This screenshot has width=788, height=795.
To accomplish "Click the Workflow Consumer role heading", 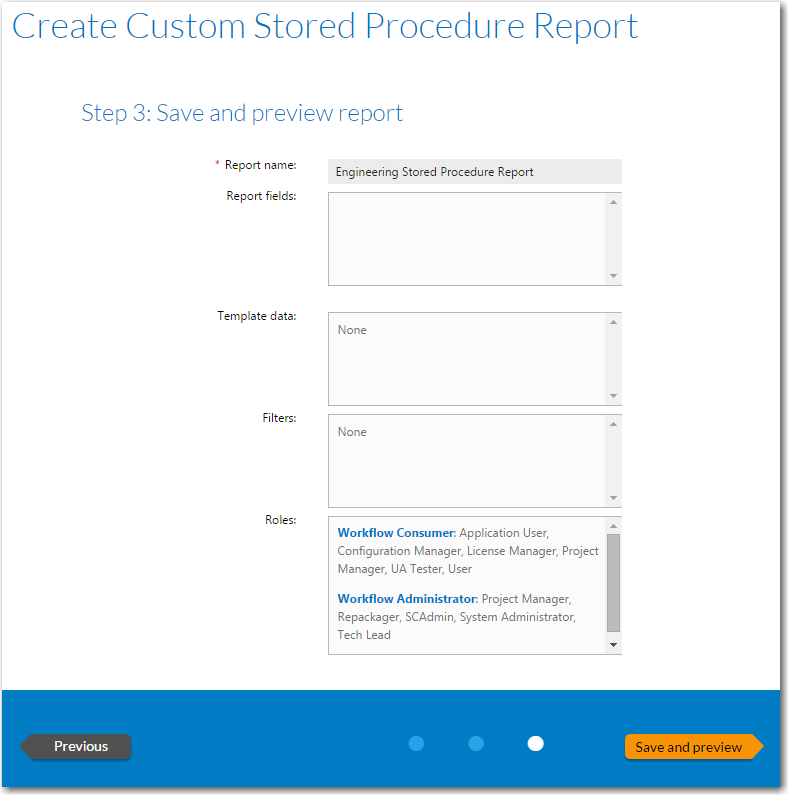I will (x=395, y=533).
